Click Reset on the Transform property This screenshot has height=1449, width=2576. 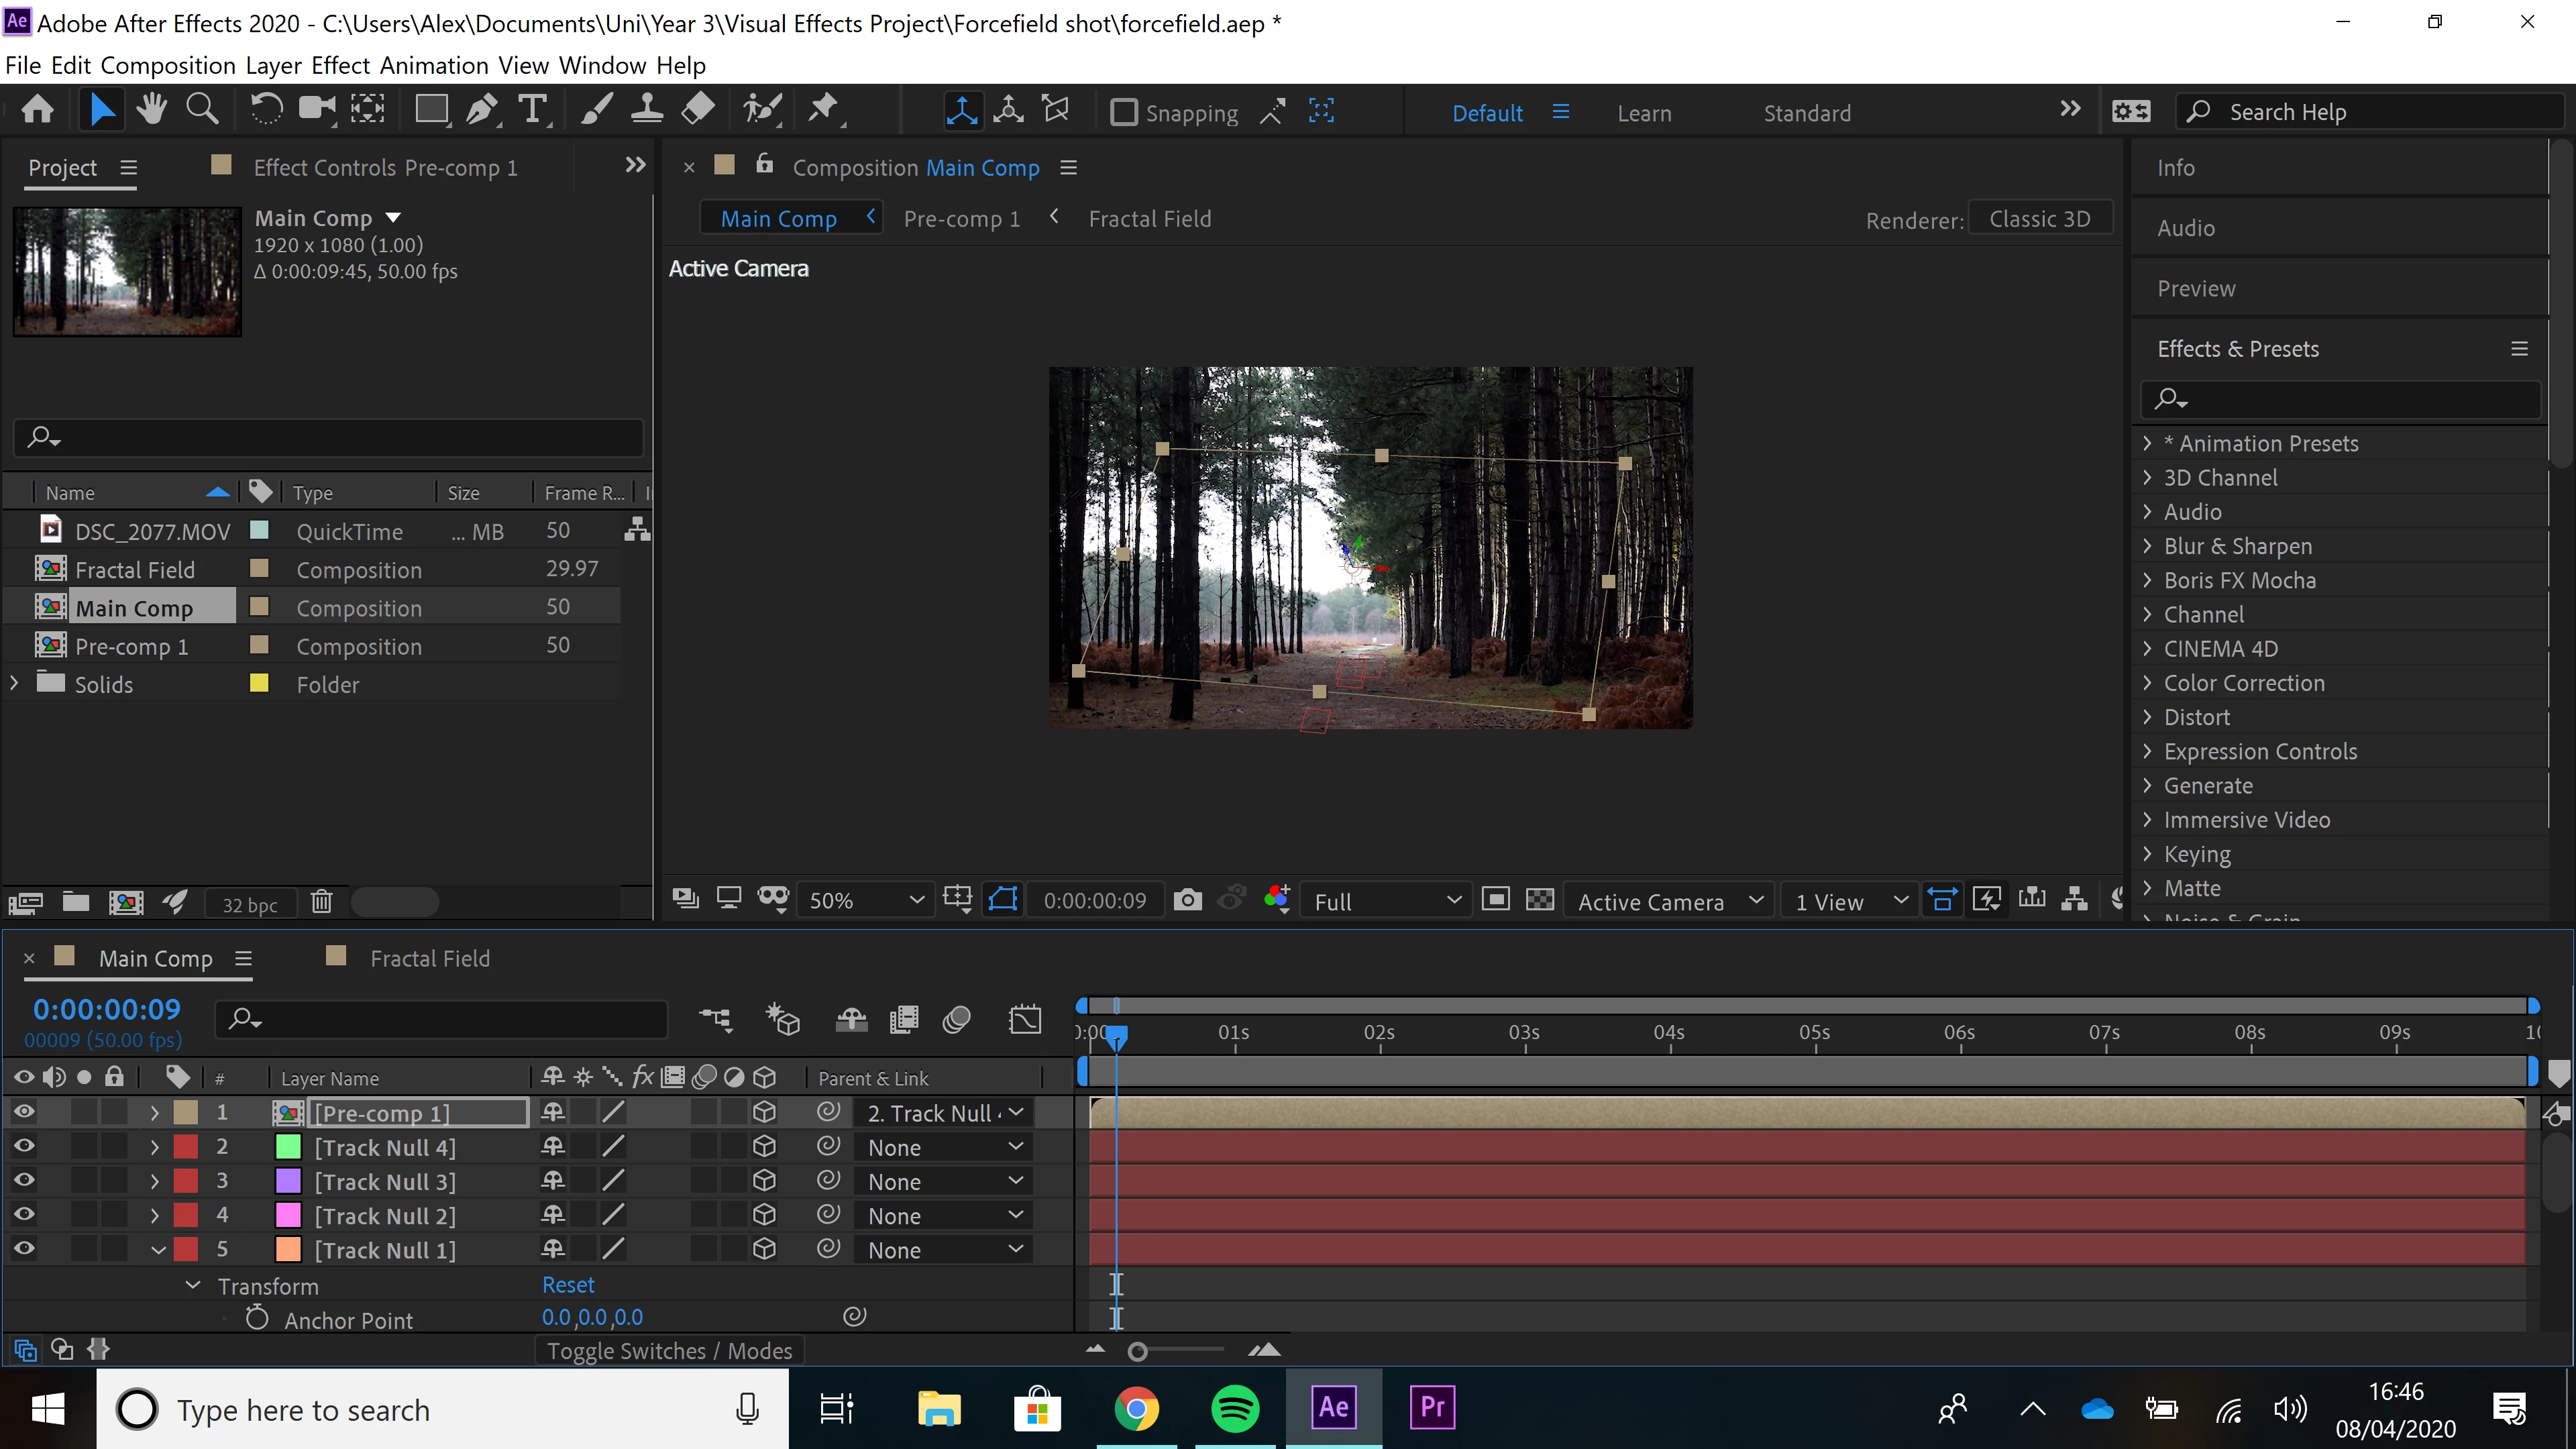[567, 1285]
